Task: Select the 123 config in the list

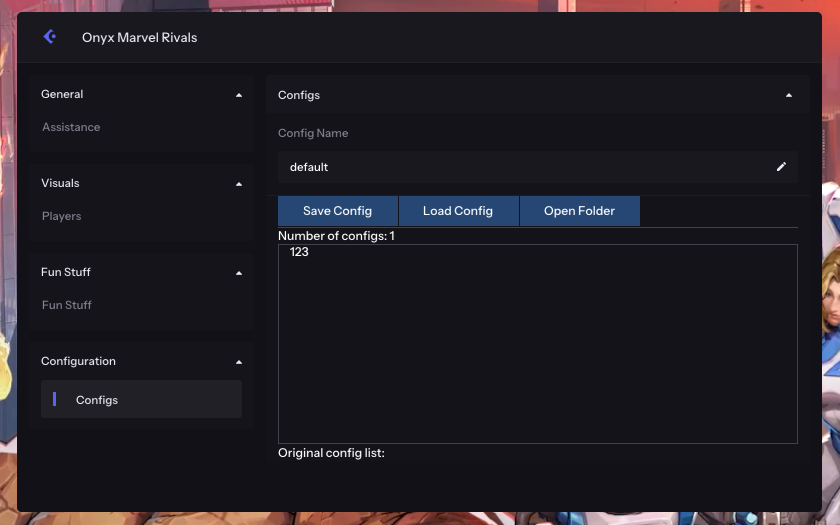Action: point(299,252)
